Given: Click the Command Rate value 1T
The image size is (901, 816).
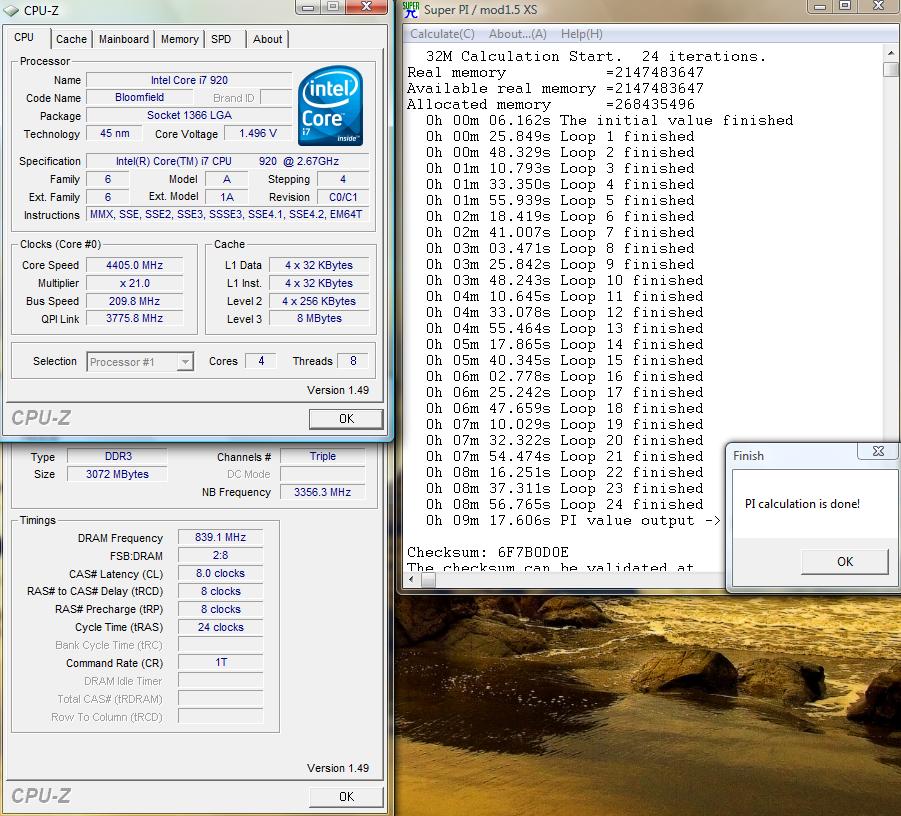Looking at the screenshot, I should pos(221,663).
